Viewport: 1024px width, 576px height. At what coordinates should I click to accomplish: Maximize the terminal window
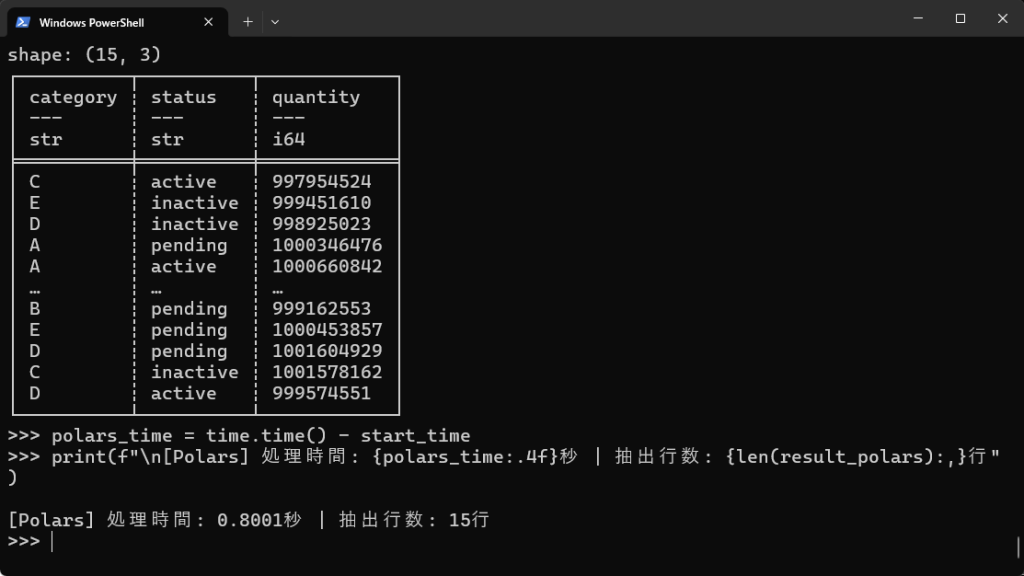[x=960, y=18]
